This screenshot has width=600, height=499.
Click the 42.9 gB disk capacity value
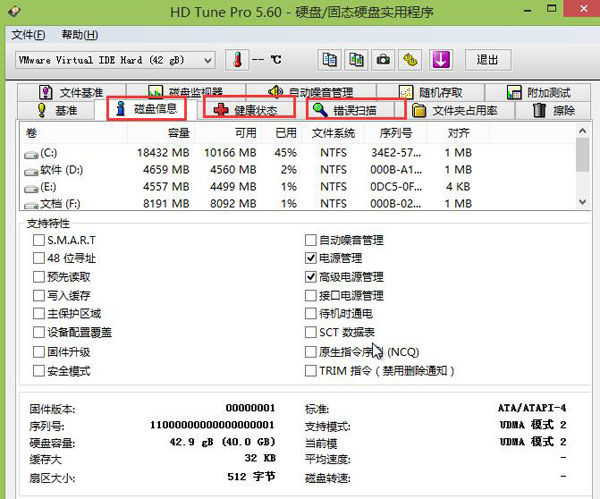223,442
